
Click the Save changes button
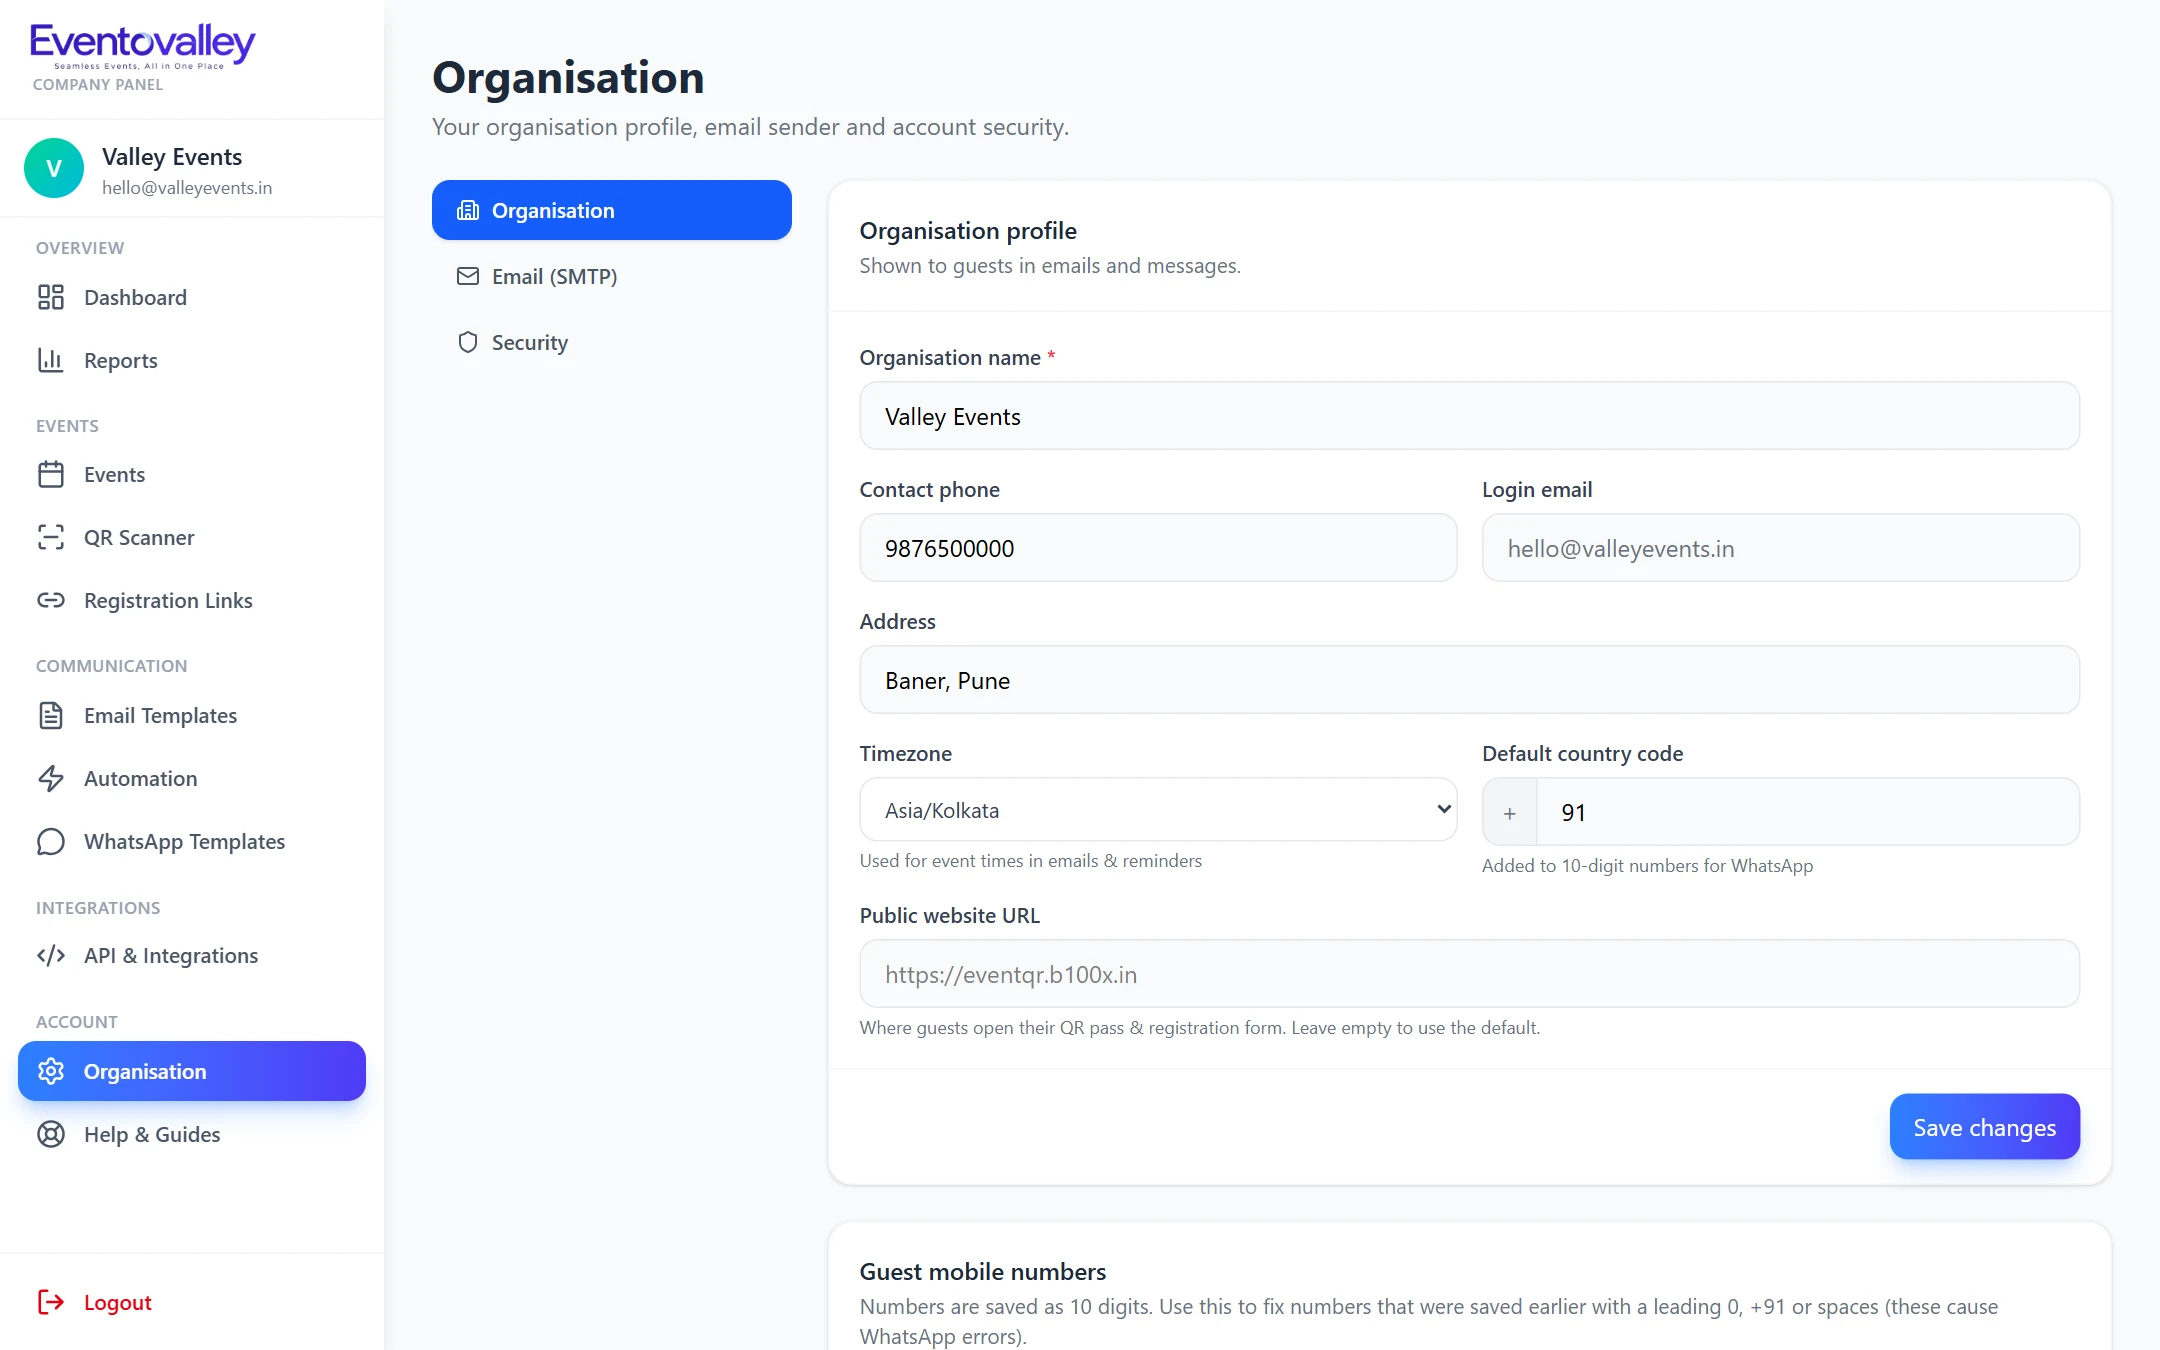pyautogui.click(x=1984, y=1127)
